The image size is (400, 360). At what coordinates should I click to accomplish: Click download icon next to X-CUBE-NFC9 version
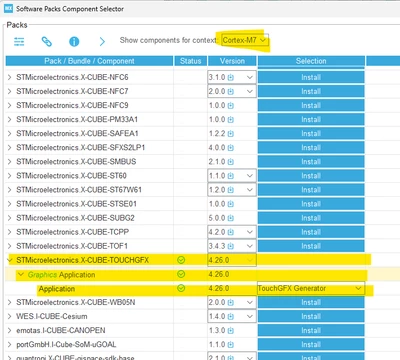tap(231, 106)
